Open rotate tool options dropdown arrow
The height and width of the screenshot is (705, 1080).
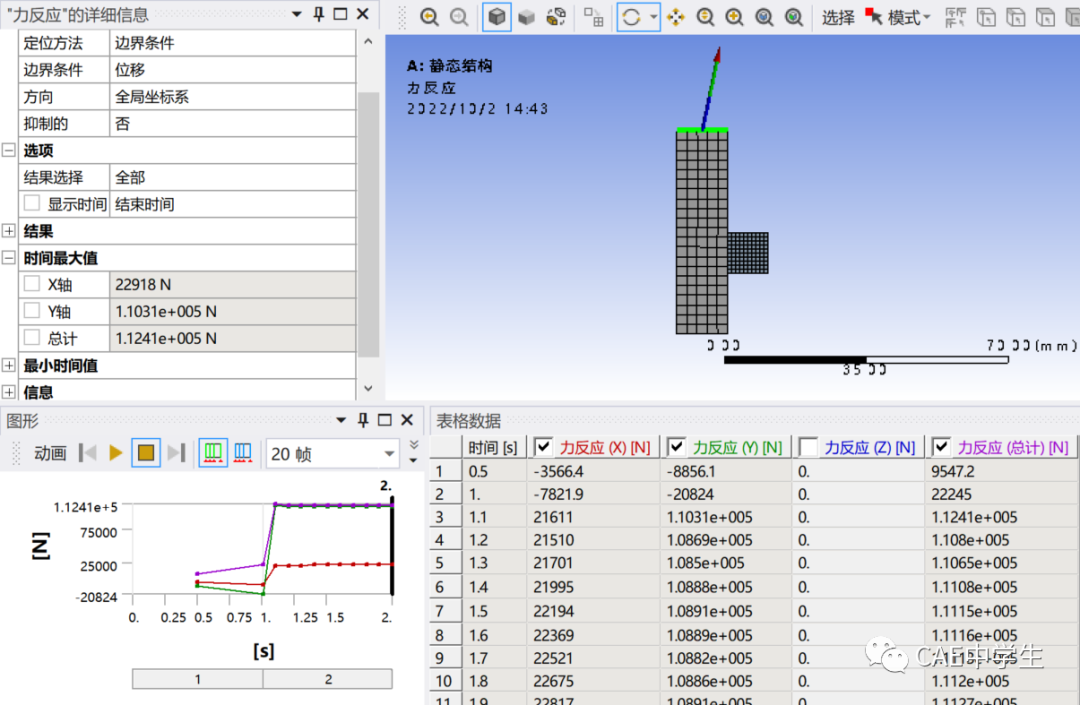(653, 17)
